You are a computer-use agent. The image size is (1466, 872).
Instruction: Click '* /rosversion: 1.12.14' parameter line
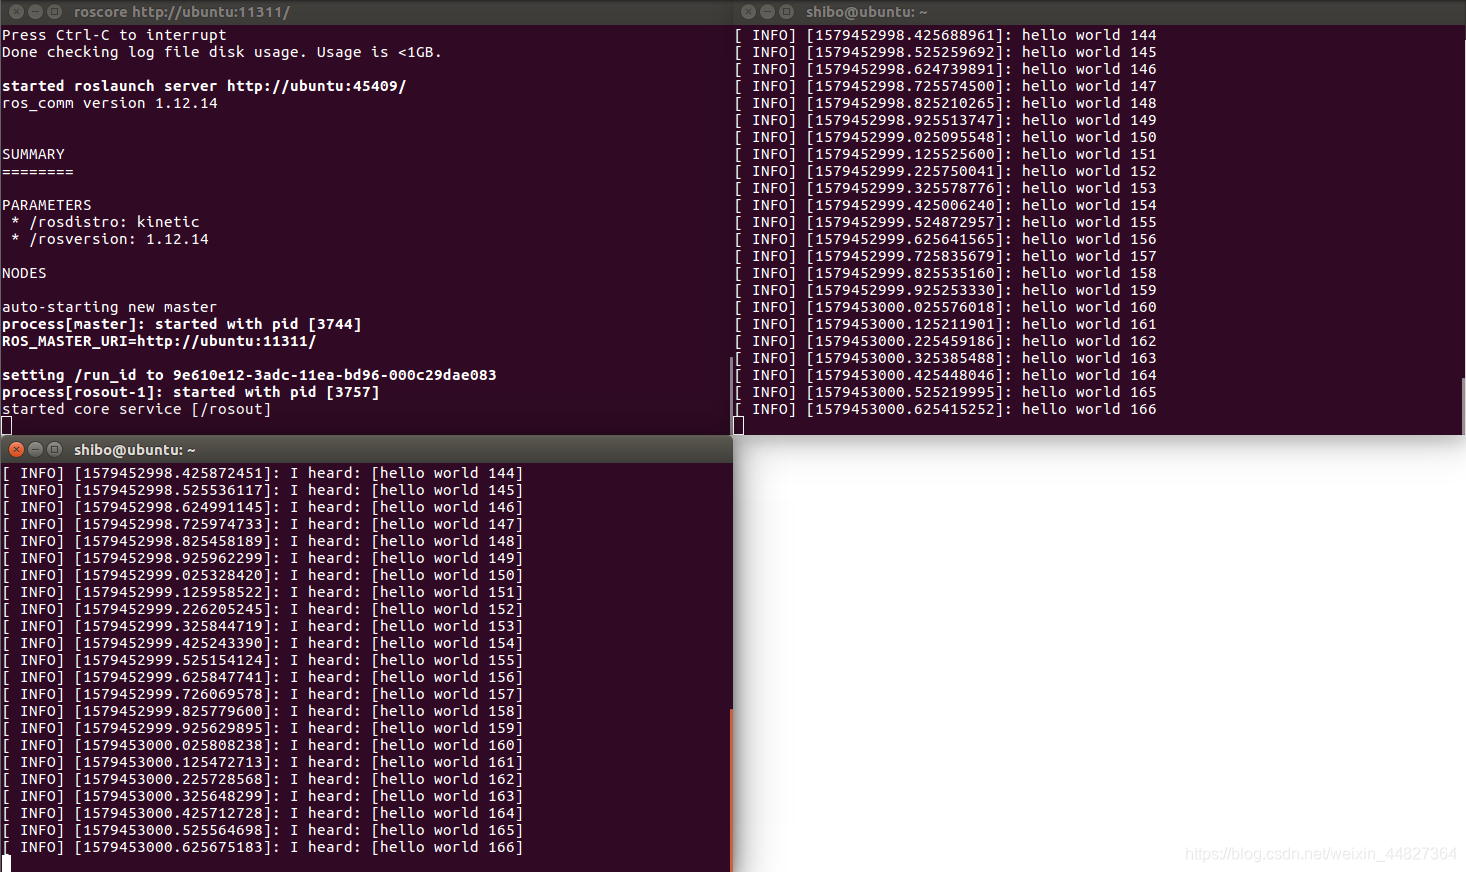pyautogui.click(x=110, y=239)
